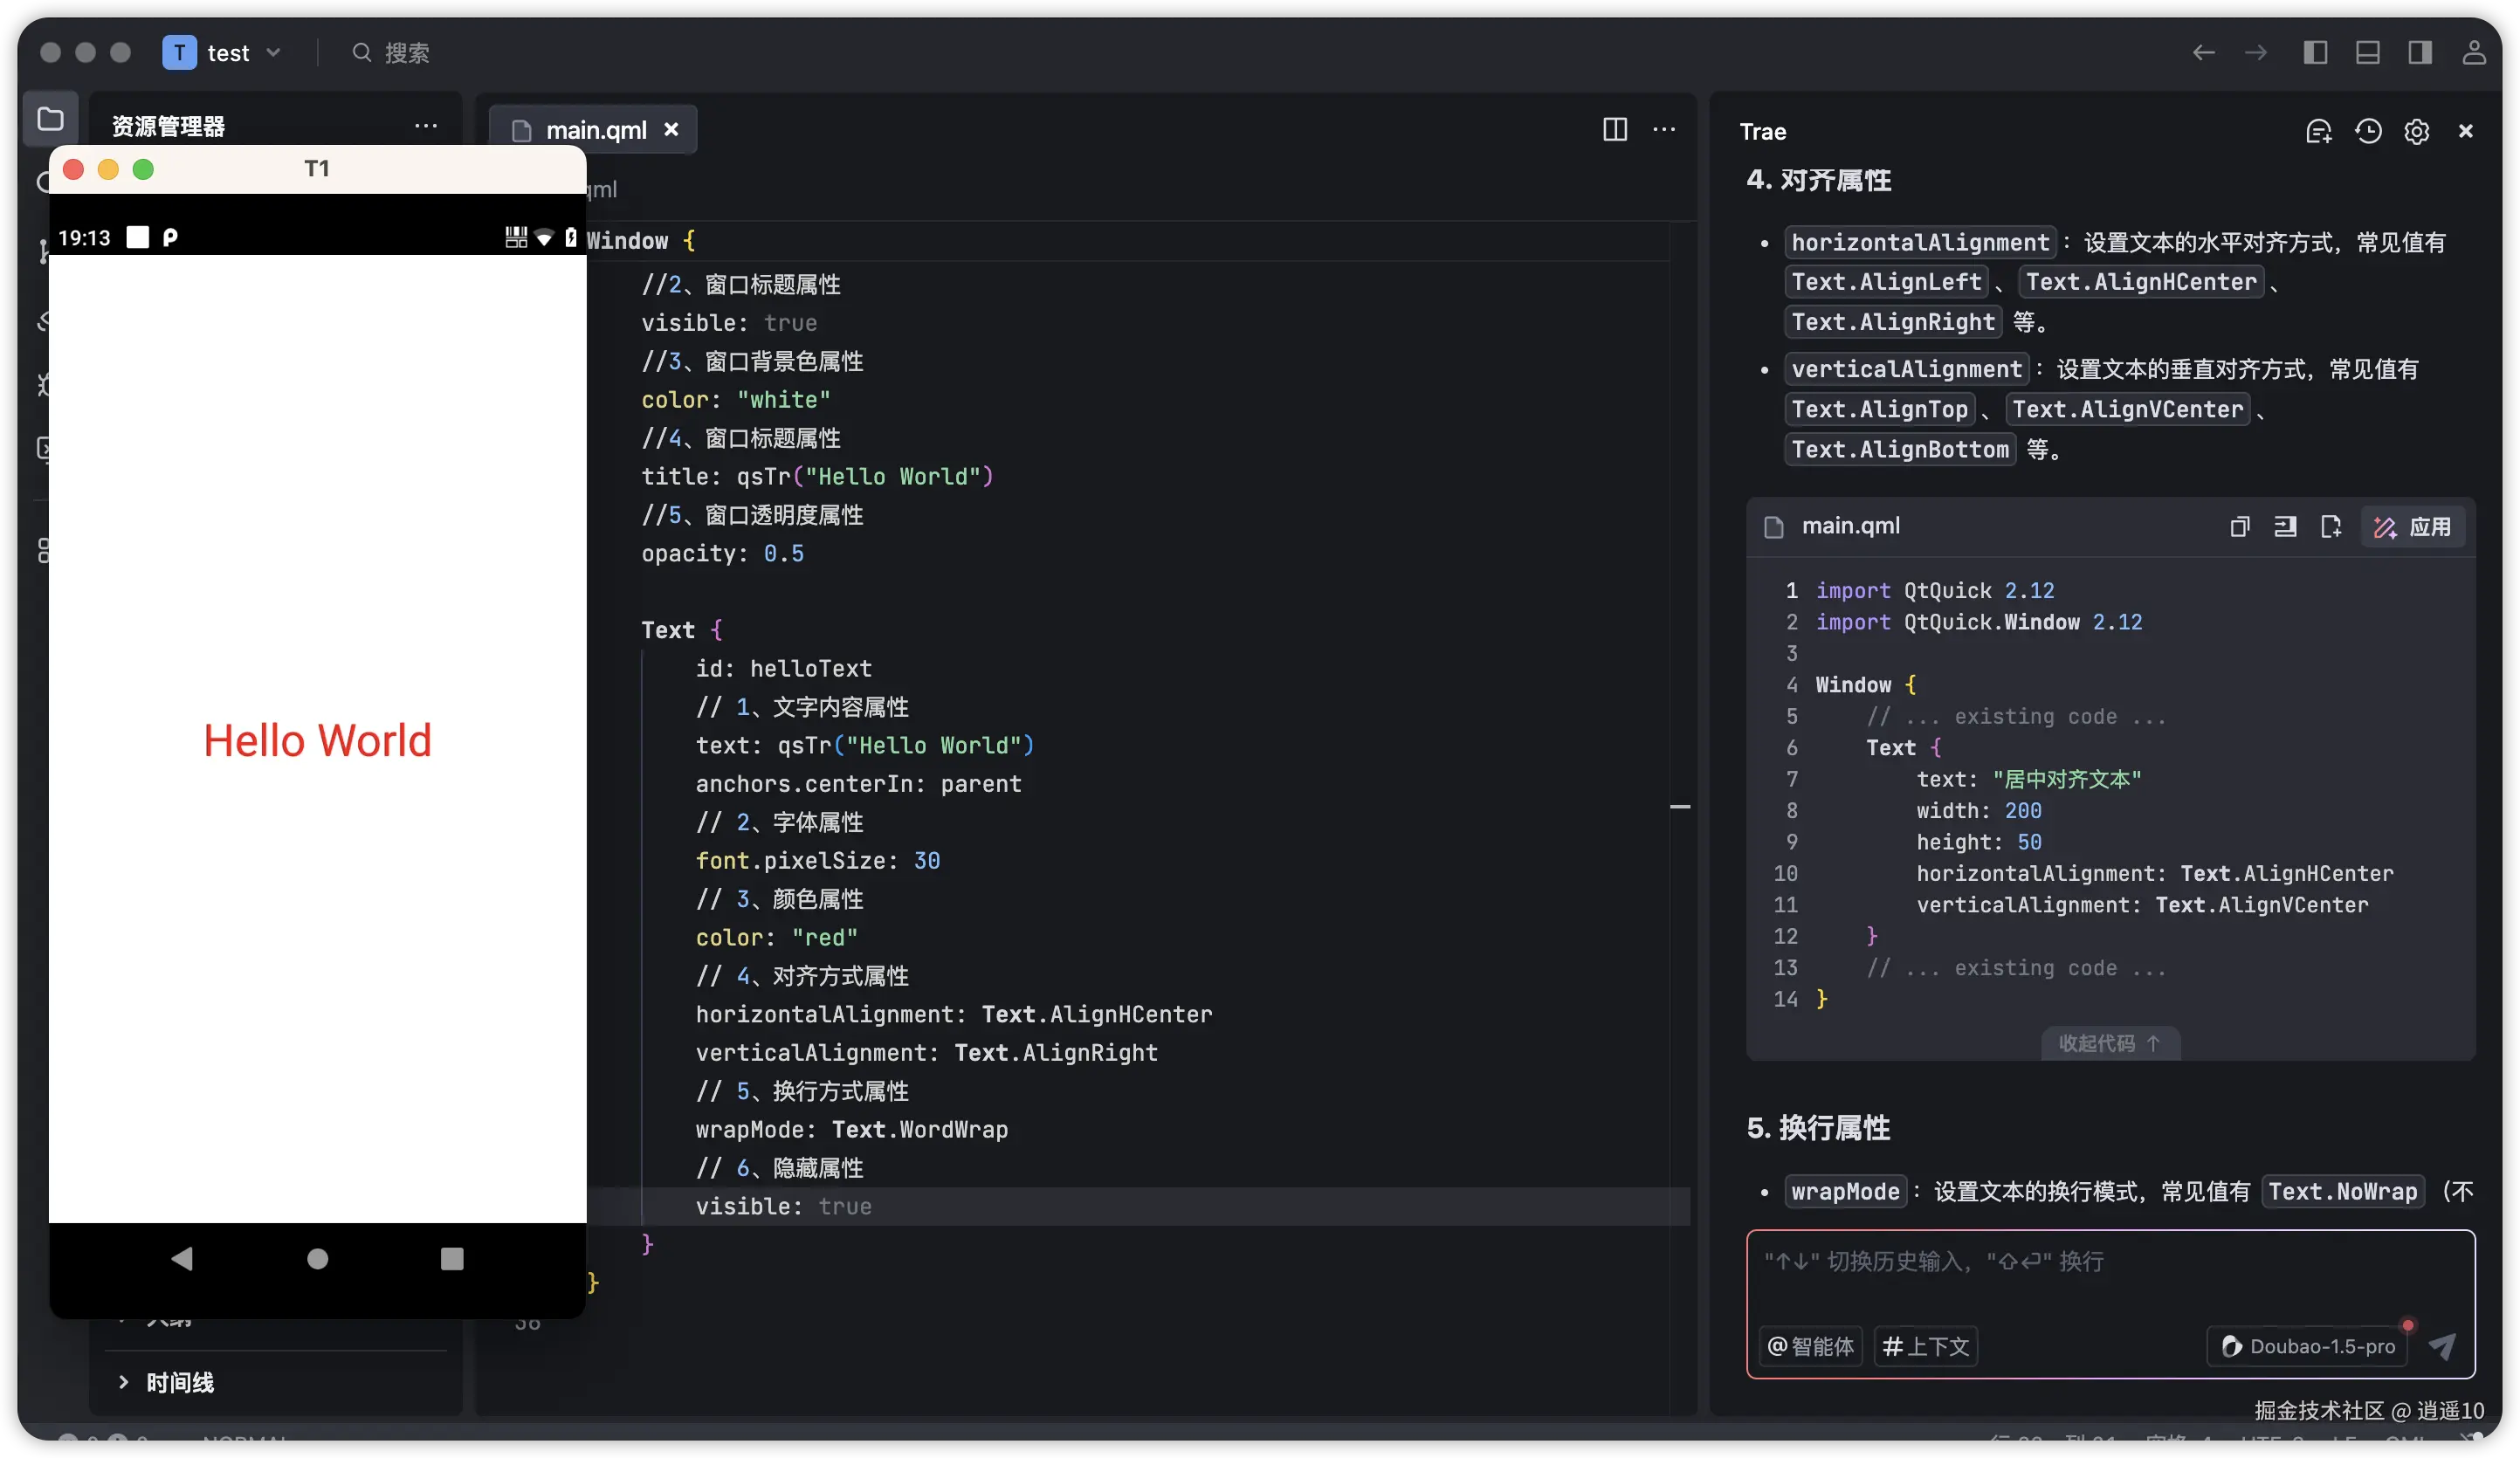Expand the 时间线 section

click(178, 1382)
